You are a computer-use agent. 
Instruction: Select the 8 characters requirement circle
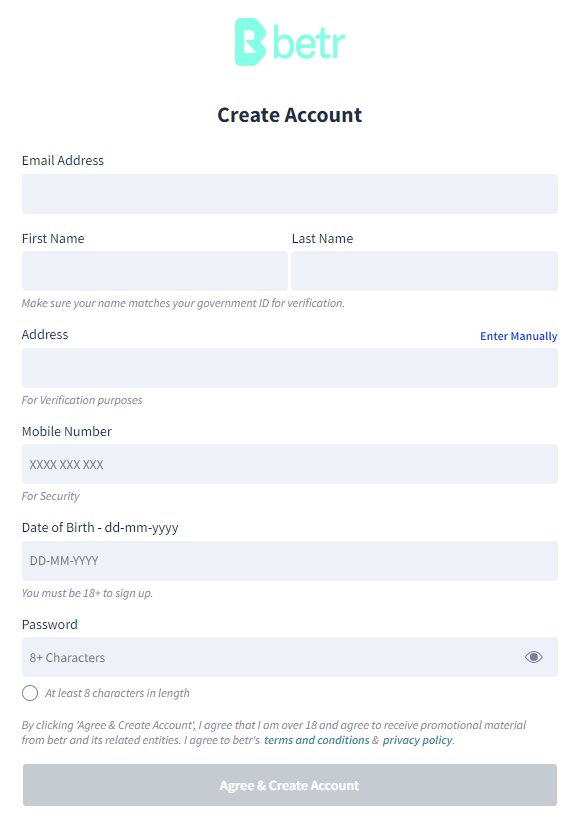point(30,693)
